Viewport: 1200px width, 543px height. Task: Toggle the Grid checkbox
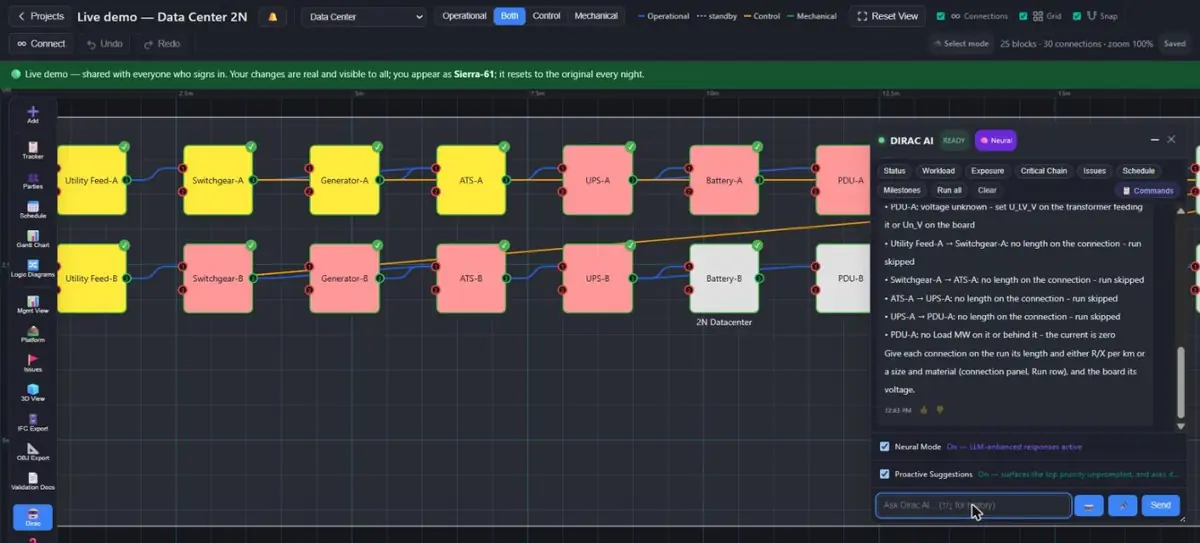[1023, 16]
